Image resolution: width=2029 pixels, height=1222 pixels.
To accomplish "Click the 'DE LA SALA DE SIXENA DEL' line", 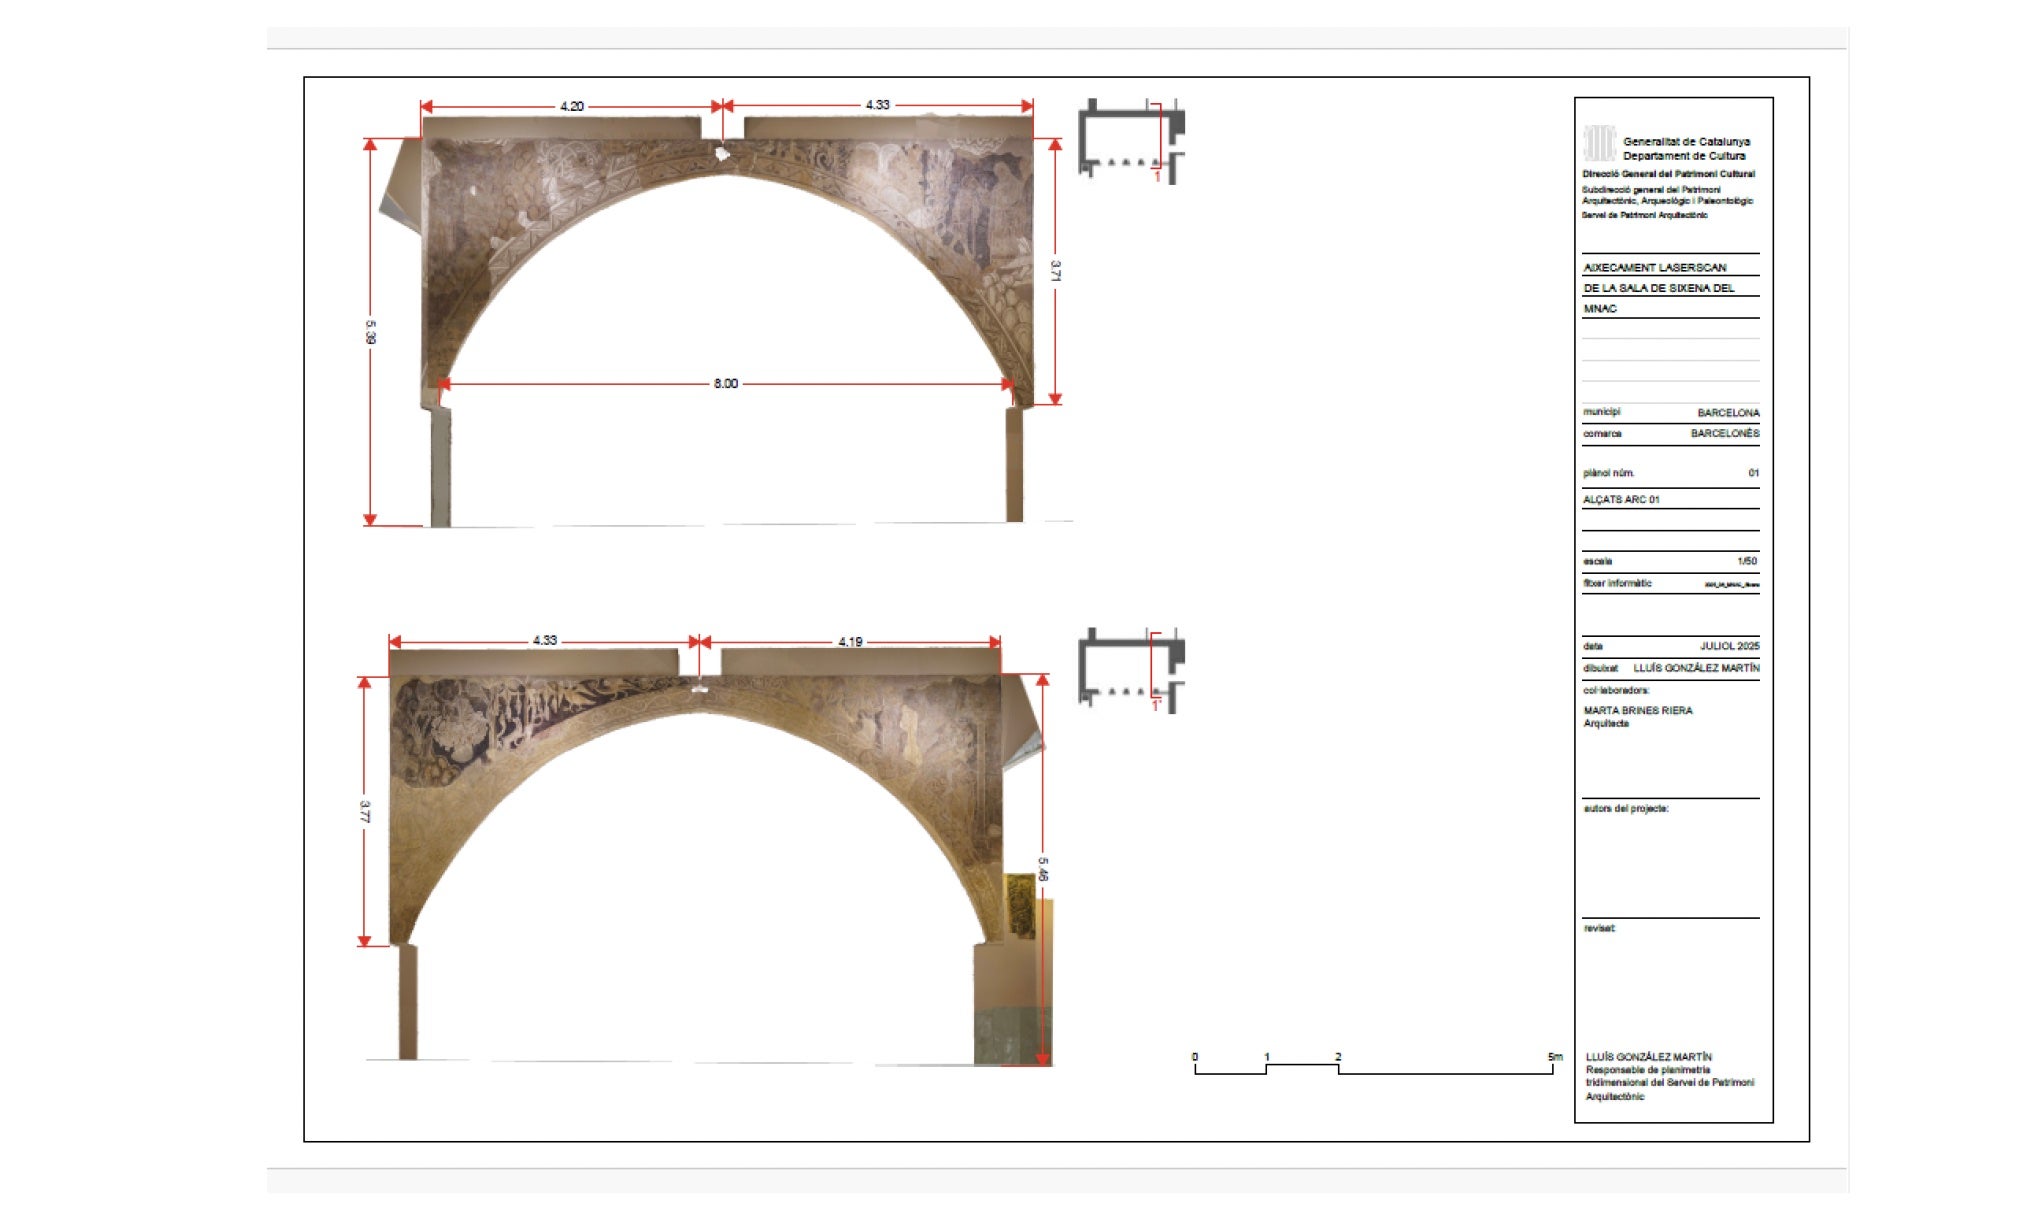I will pos(1659,288).
